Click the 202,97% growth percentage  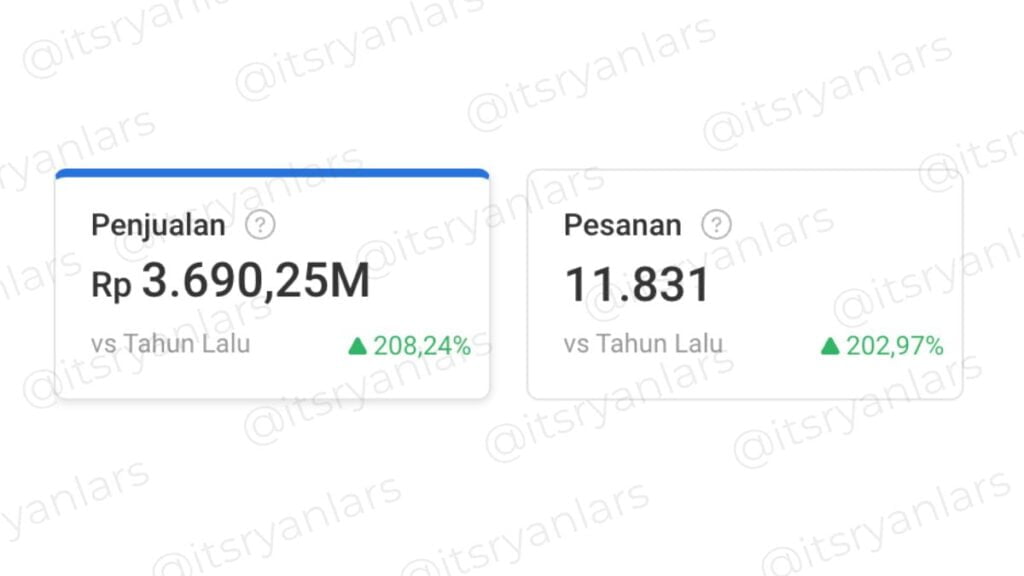894,346
